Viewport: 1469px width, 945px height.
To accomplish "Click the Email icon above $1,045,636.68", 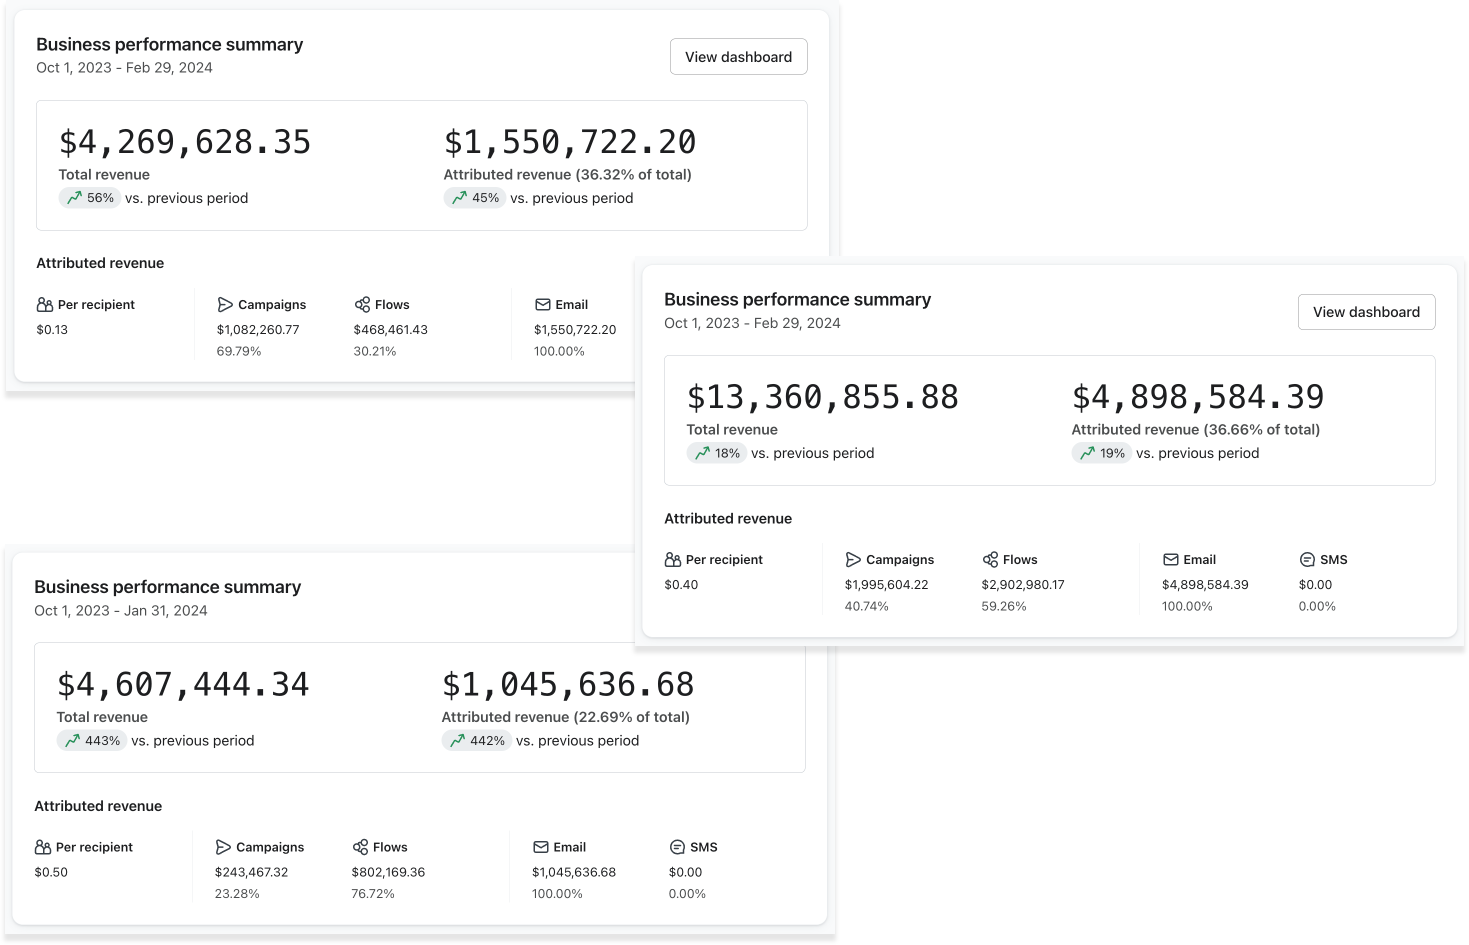I will click(x=541, y=847).
